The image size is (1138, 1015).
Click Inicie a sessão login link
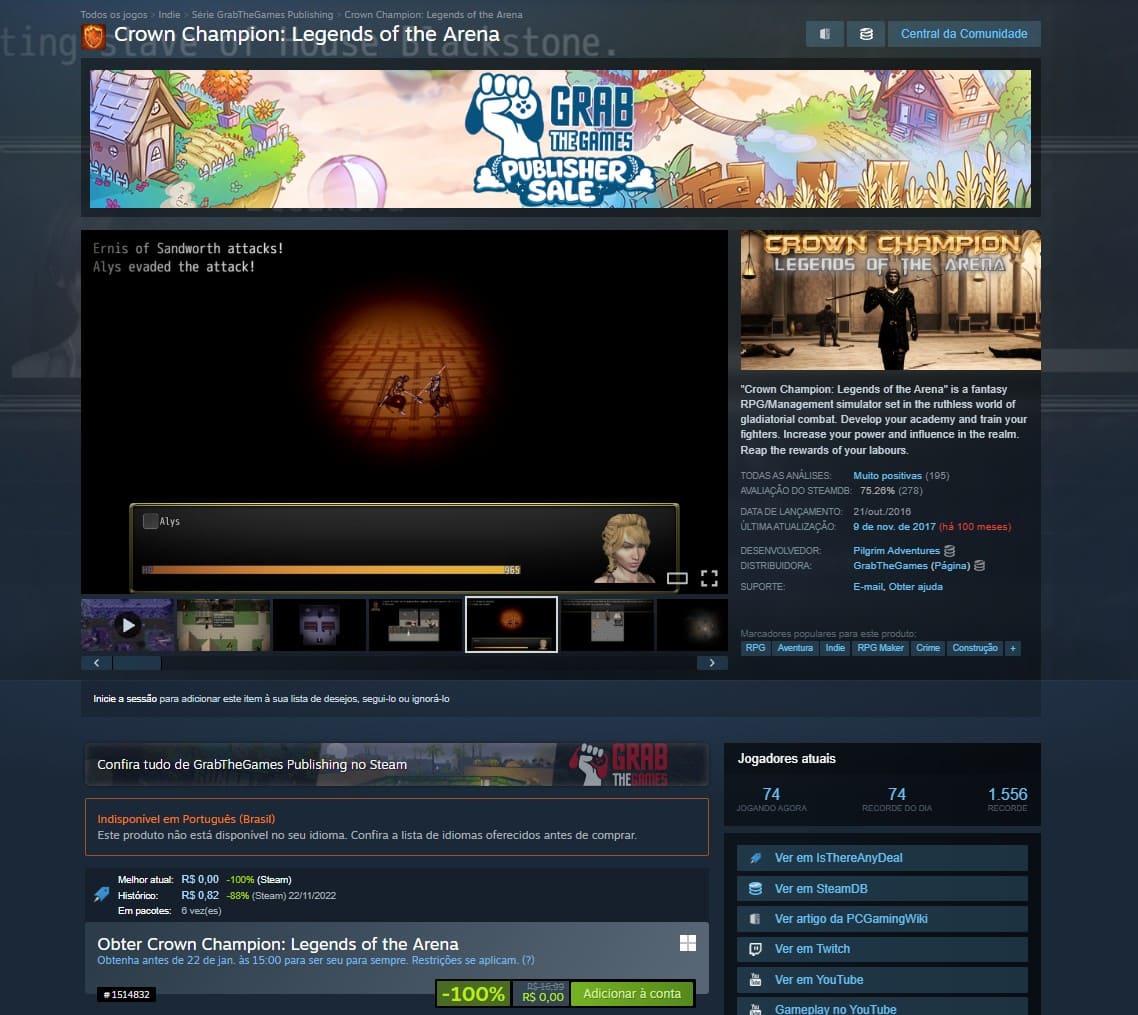125,699
